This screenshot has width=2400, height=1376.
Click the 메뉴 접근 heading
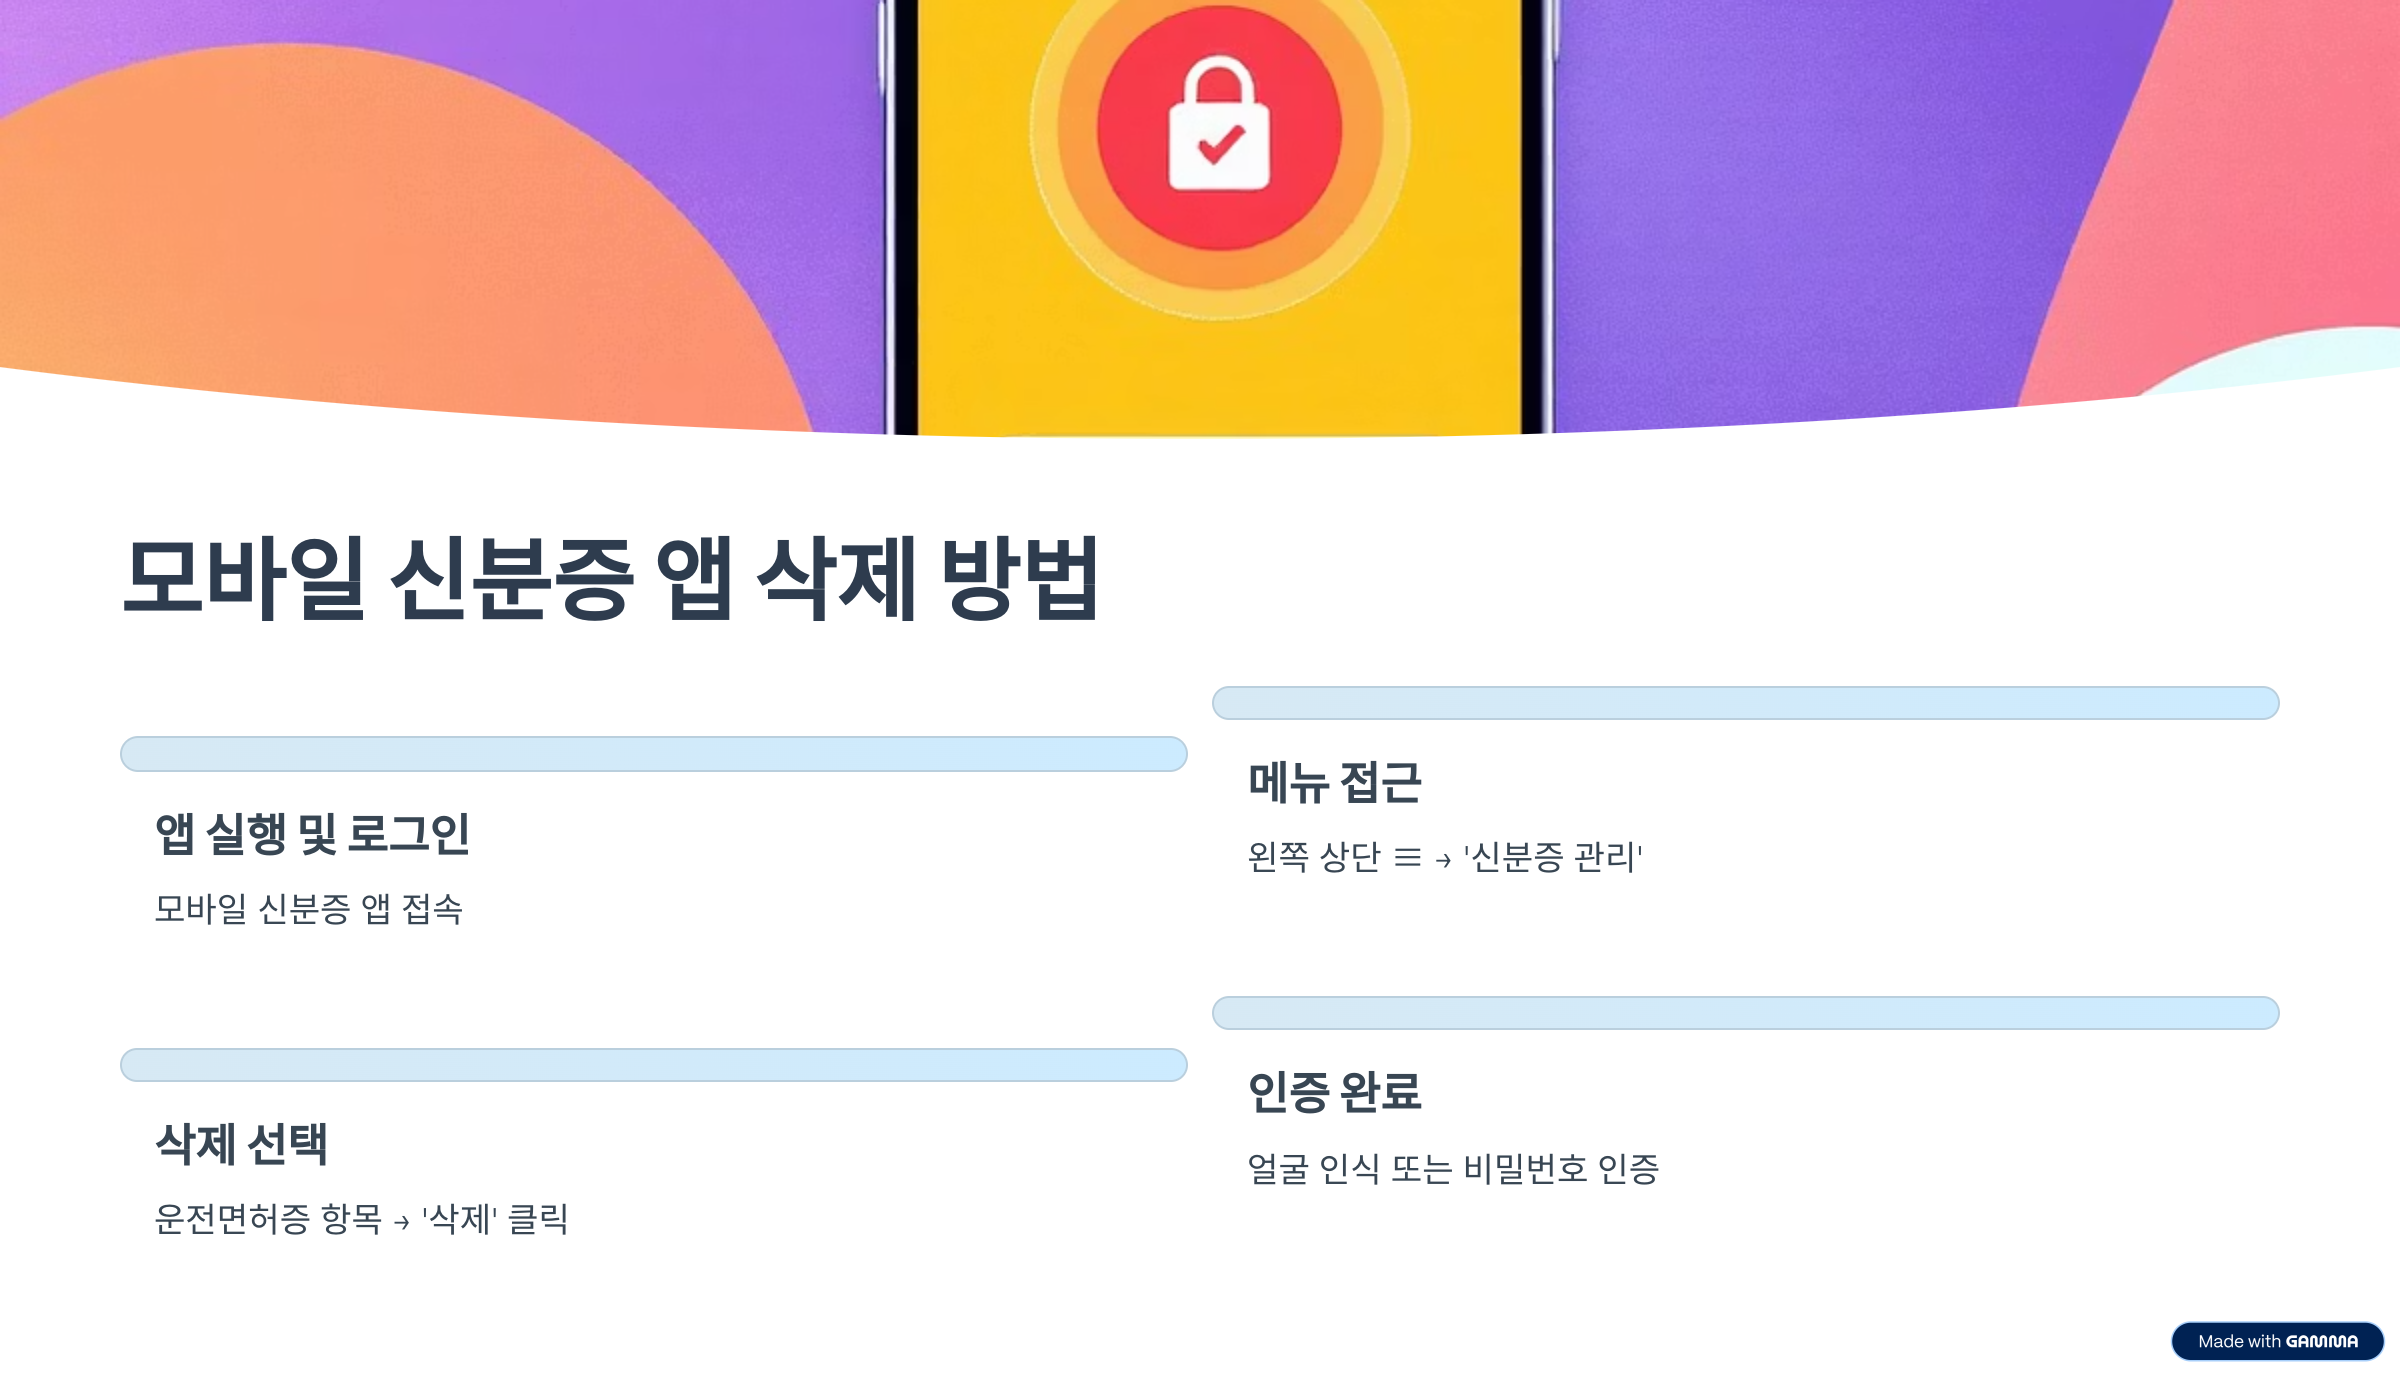(x=1334, y=782)
